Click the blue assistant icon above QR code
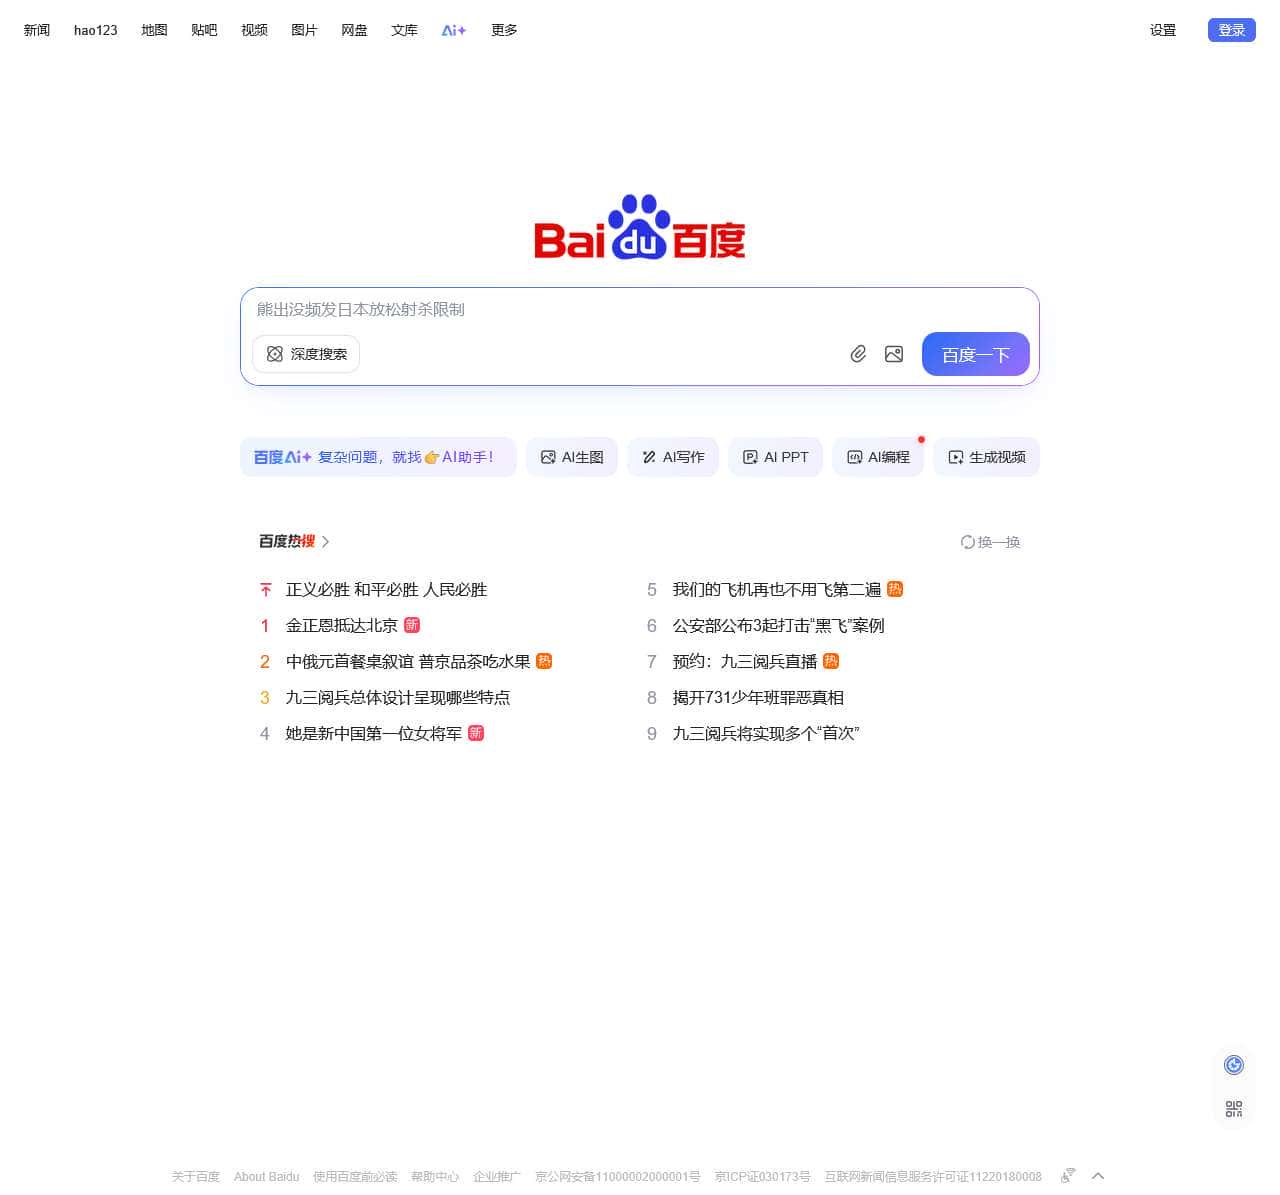Viewport: 1280px width, 1195px height. (x=1234, y=1065)
